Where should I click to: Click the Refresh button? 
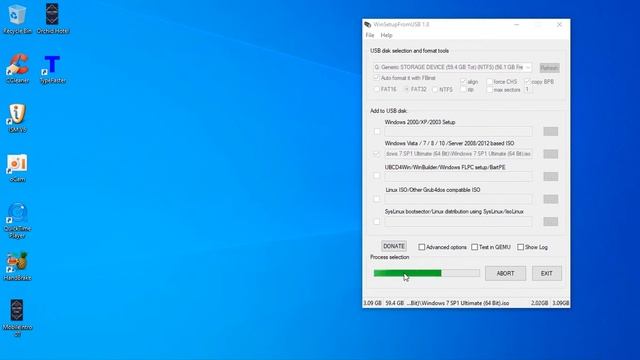click(x=549, y=68)
